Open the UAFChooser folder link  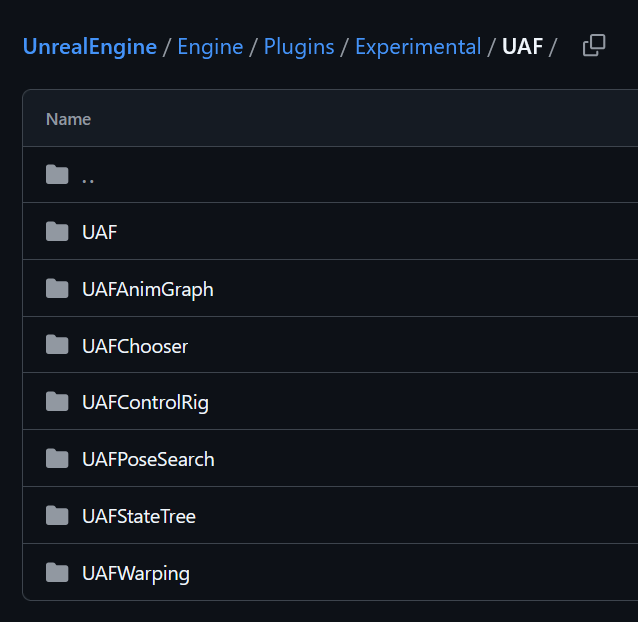[x=135, y=346]
